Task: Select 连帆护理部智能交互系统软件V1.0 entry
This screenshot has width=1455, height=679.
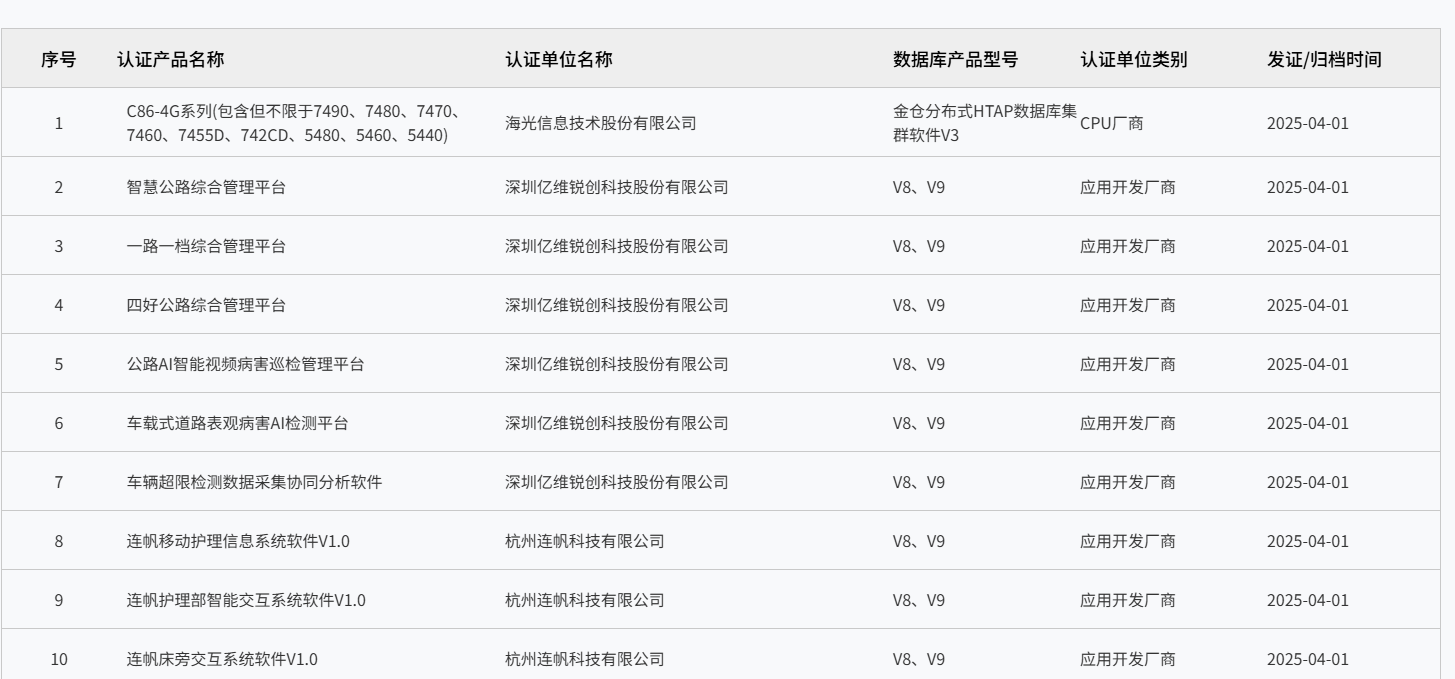Action: (246, 600)
